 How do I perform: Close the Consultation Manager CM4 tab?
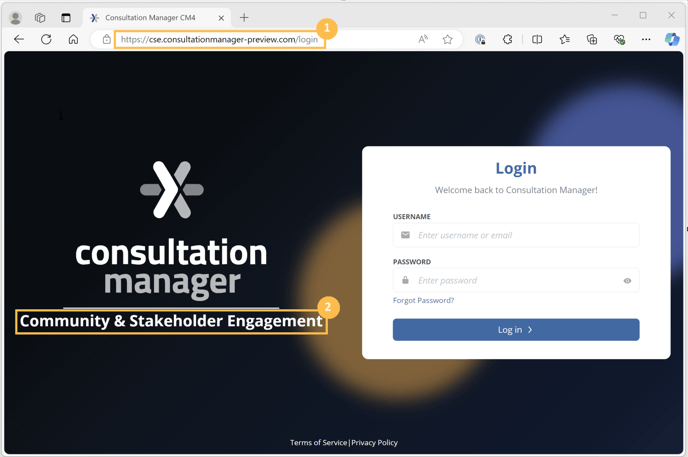pos(221,18)
